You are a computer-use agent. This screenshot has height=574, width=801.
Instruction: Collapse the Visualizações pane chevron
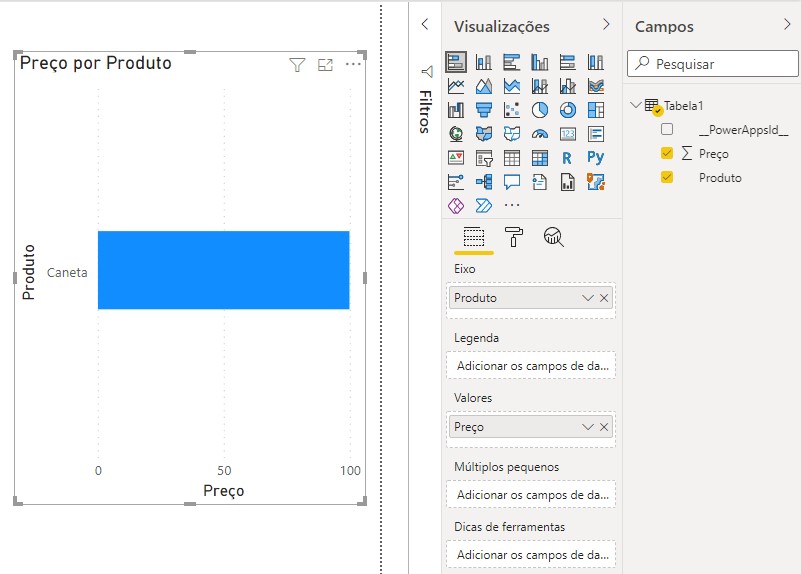point(606,25)
